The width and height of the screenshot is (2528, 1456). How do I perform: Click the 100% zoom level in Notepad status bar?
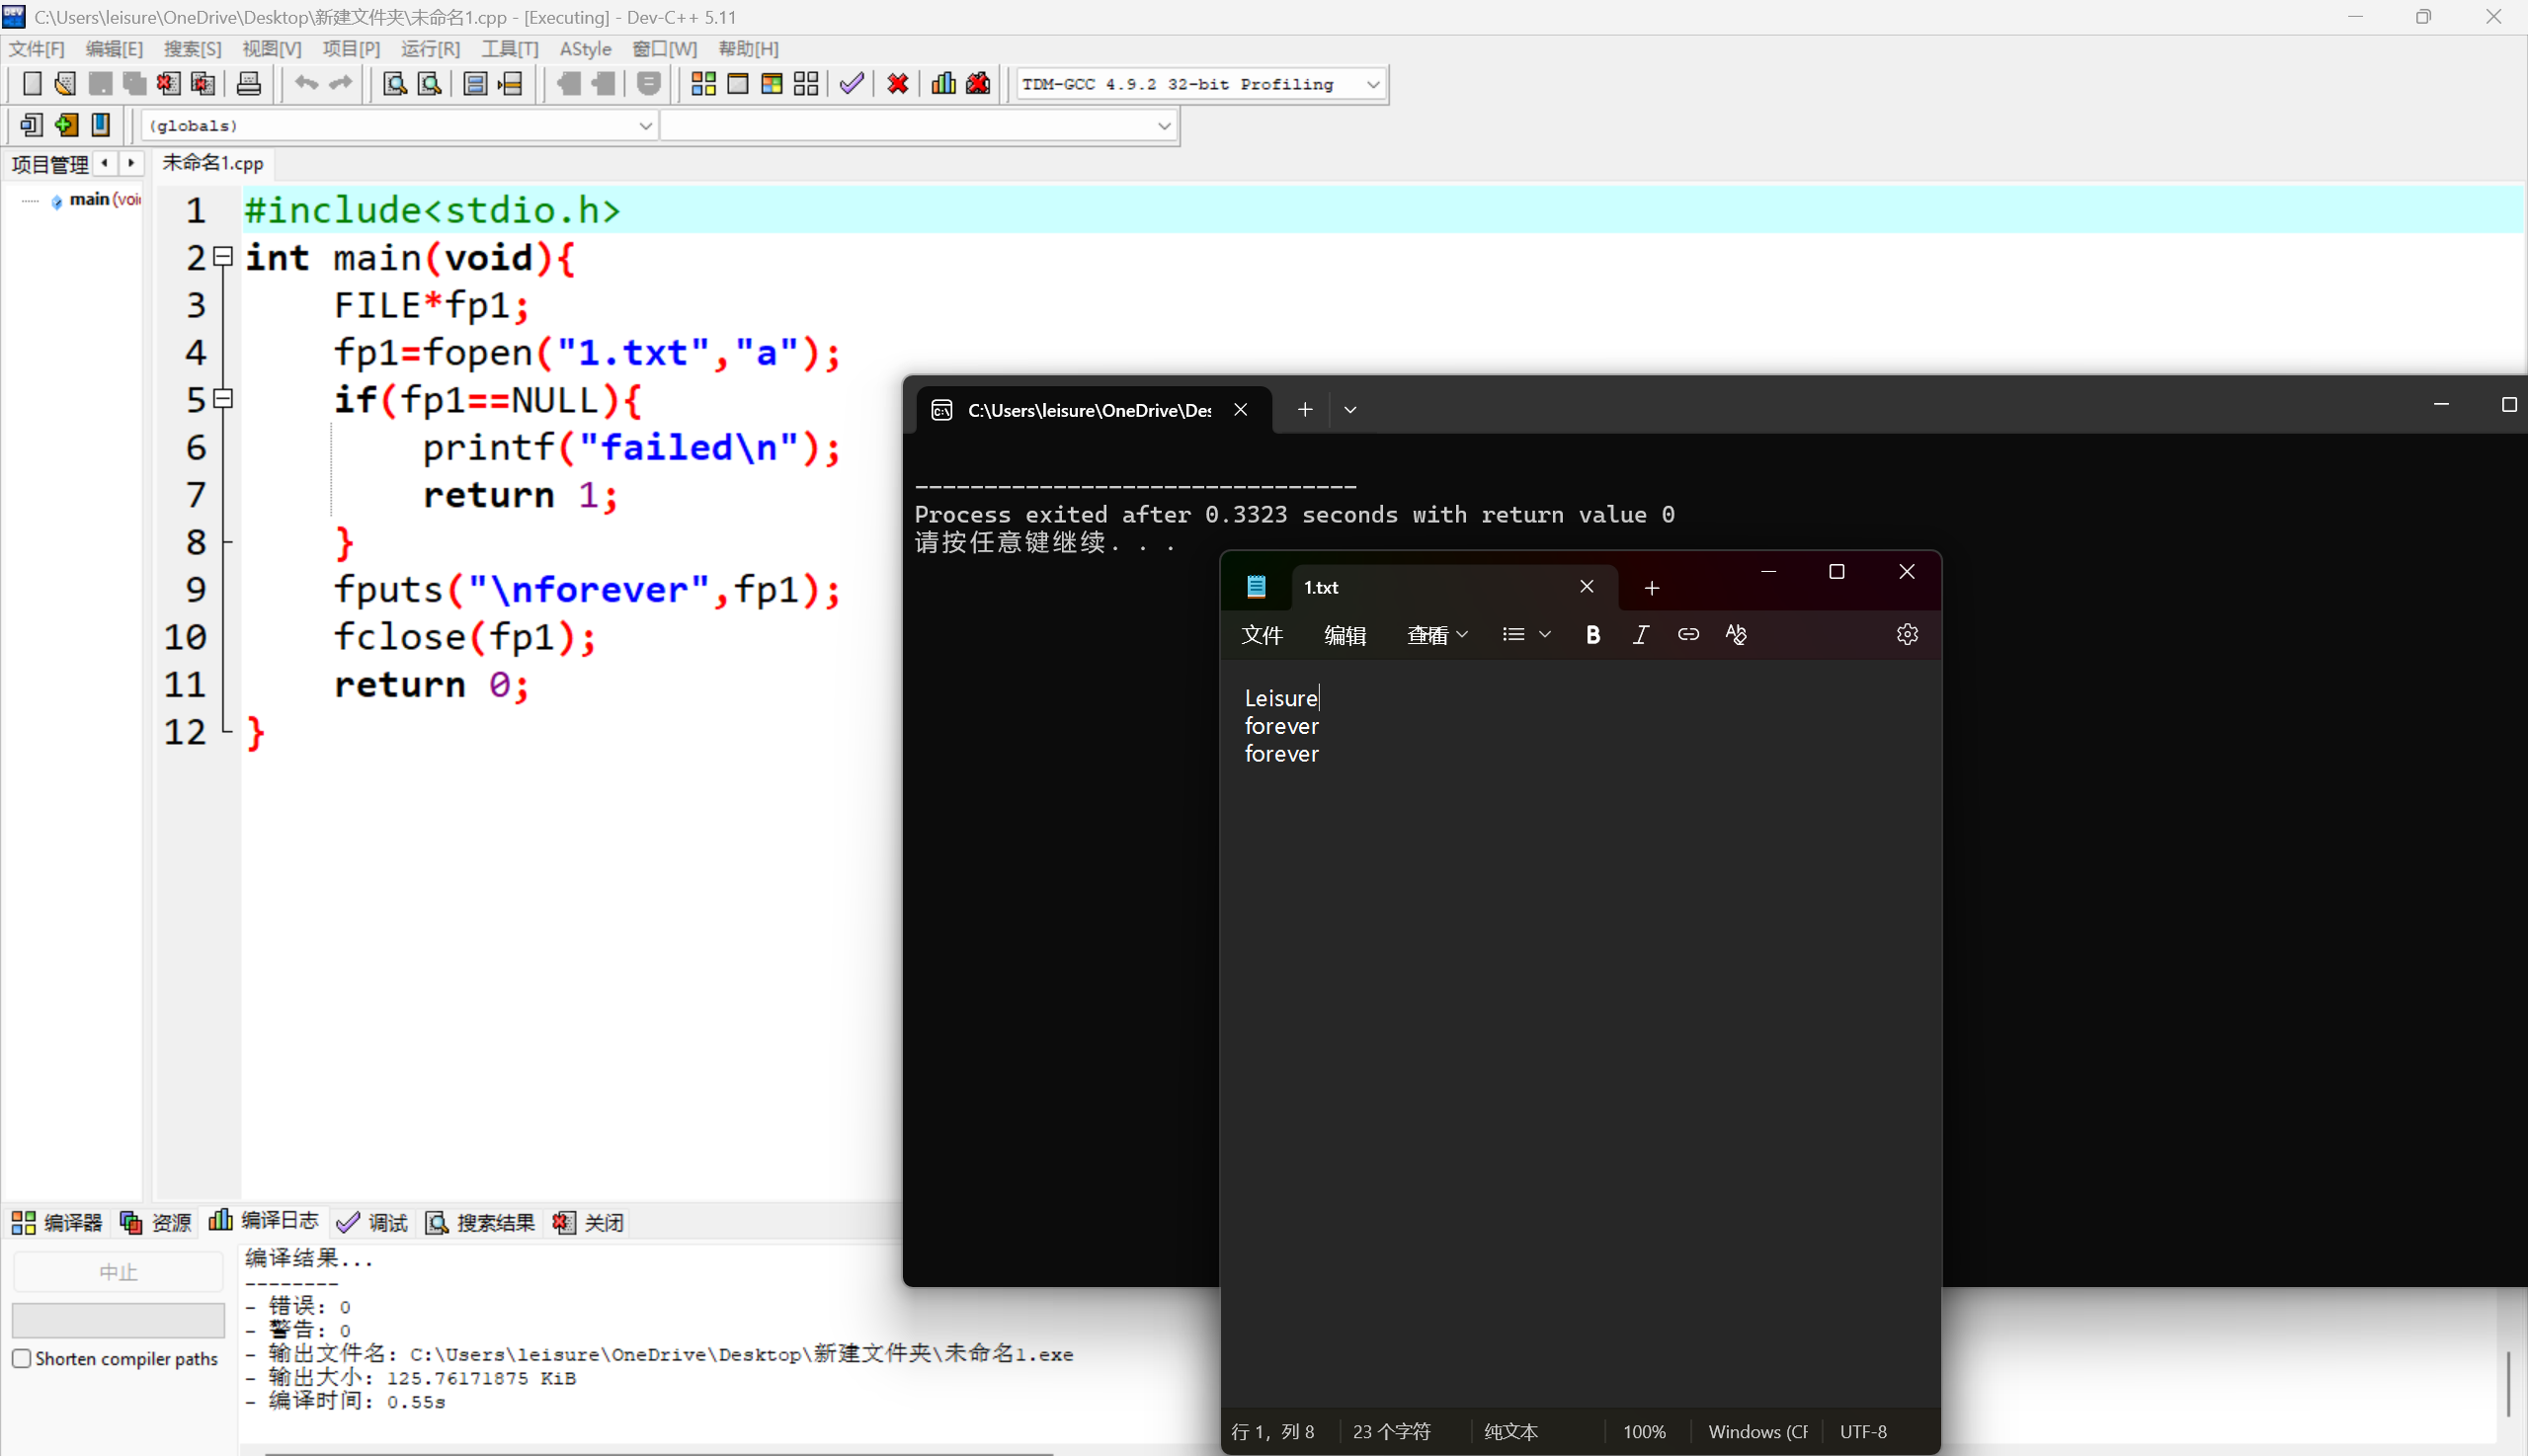click(1643, 1432)
